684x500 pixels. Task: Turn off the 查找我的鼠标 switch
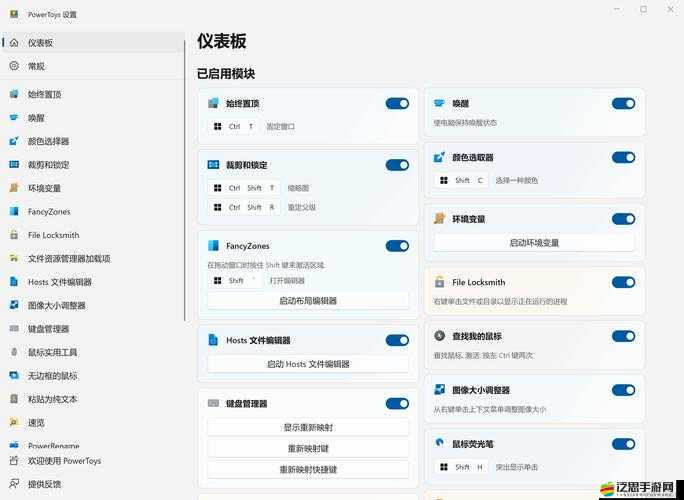[623, 336]
